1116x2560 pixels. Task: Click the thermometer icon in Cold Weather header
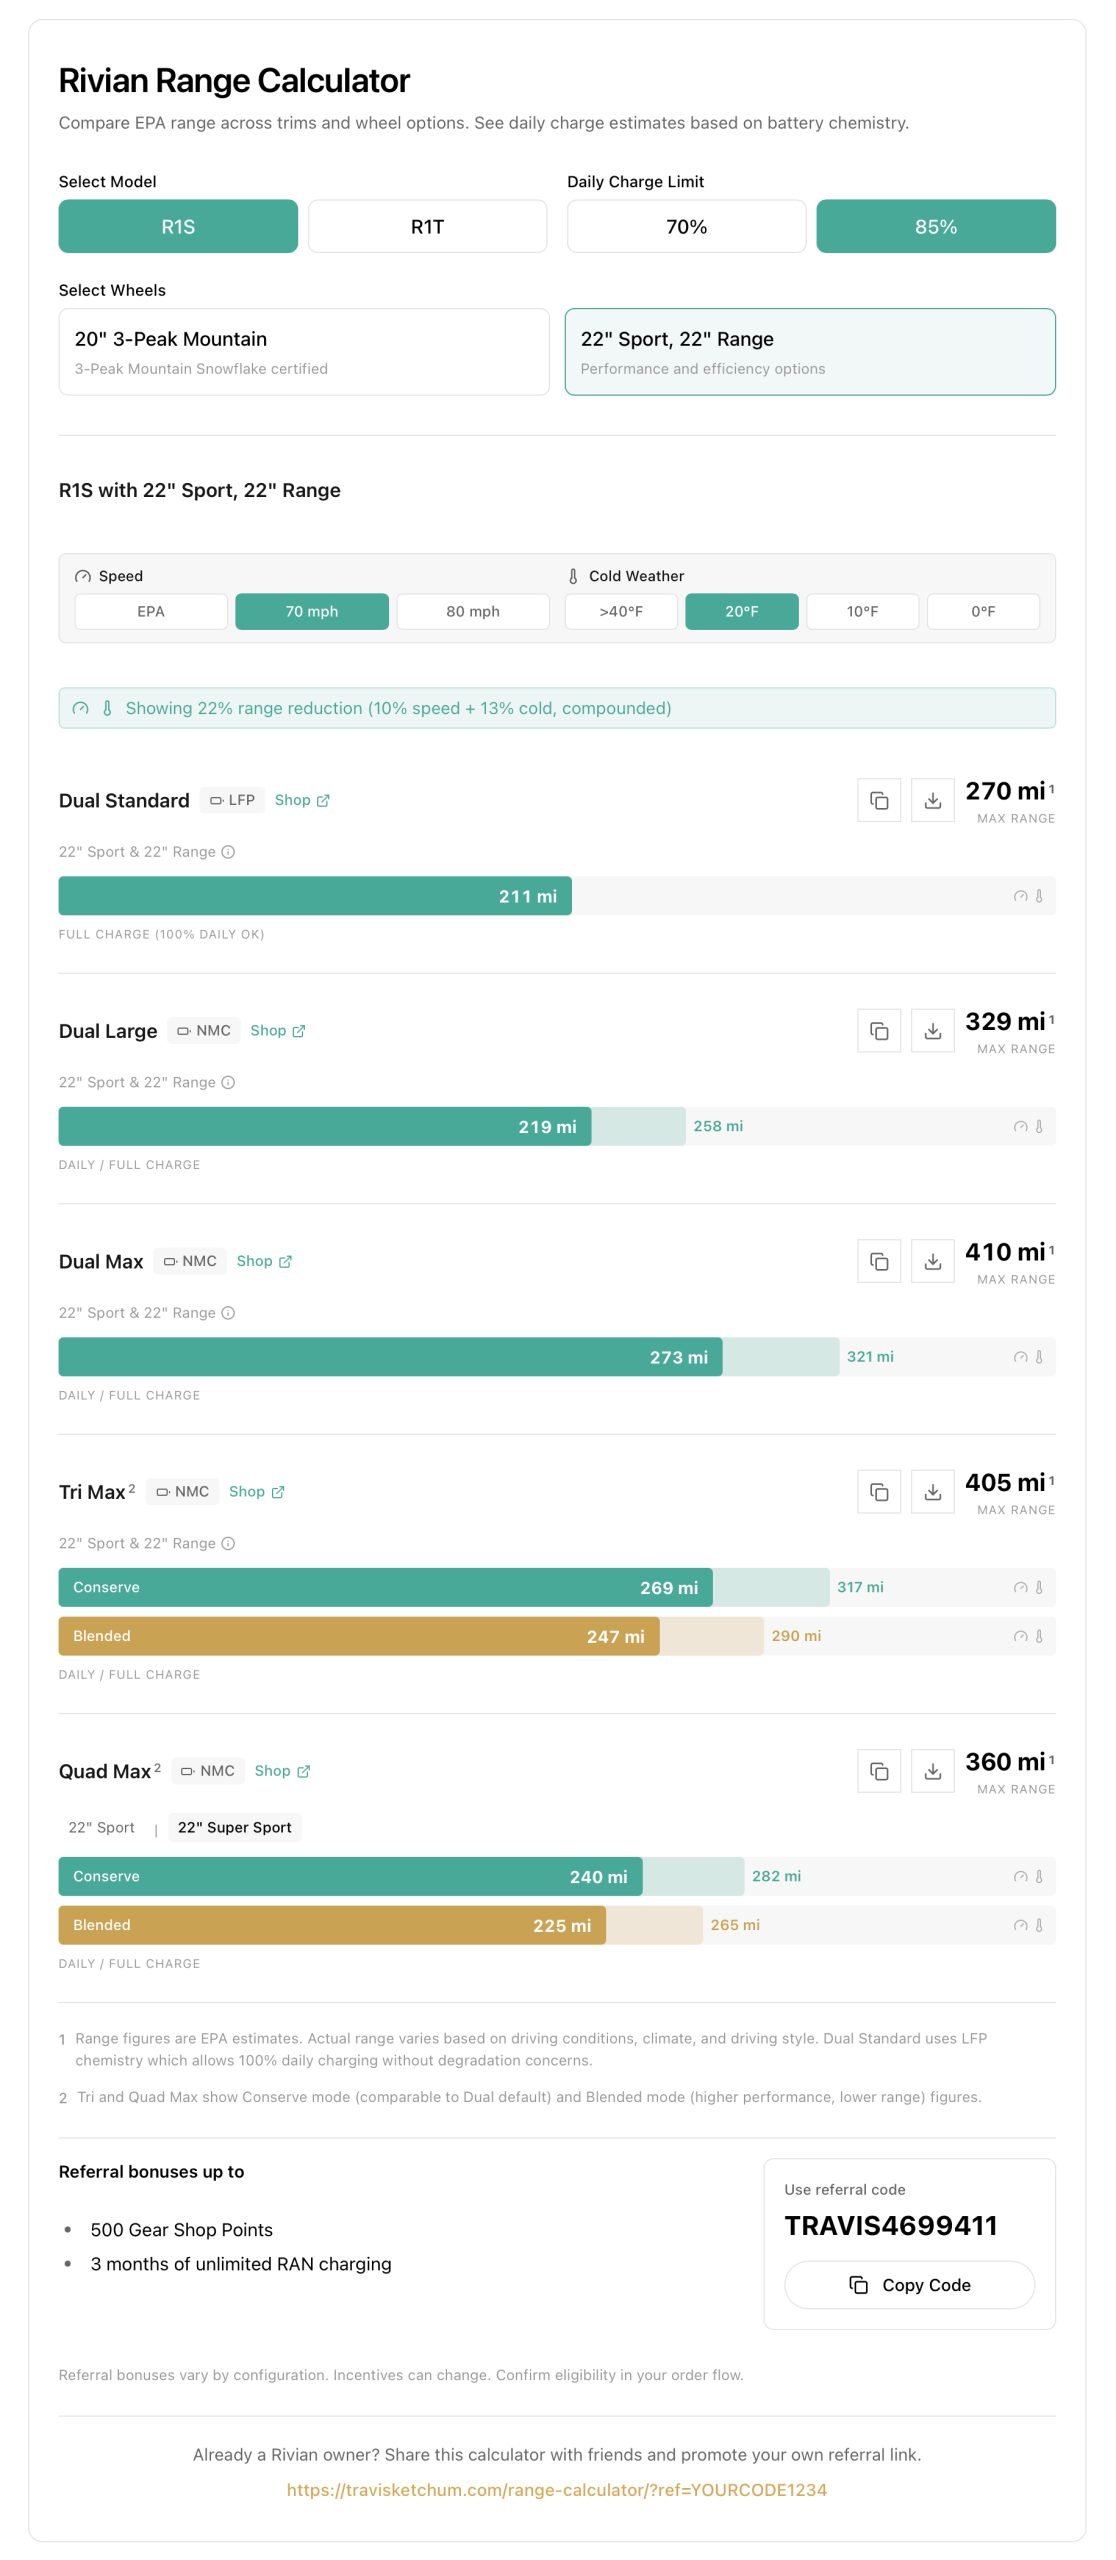(572, 575)
